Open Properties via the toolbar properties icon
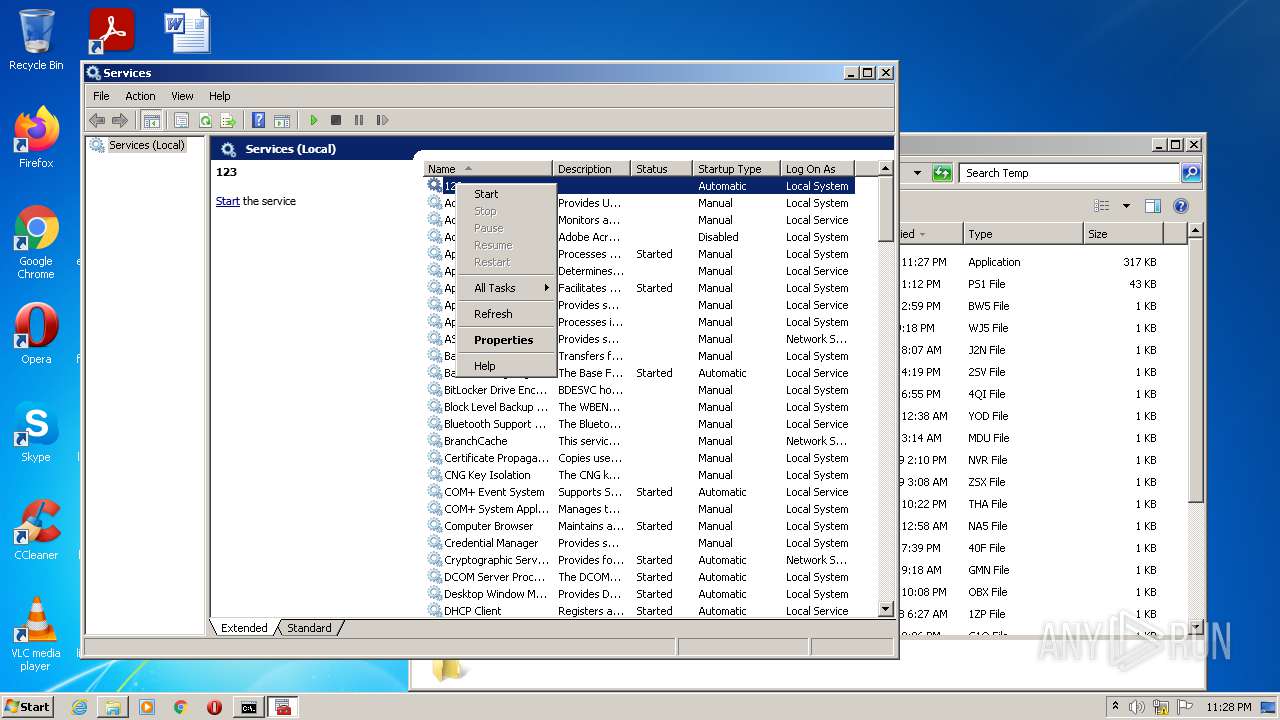Viewport: 1280px width, 720px height. click(181, 120)
